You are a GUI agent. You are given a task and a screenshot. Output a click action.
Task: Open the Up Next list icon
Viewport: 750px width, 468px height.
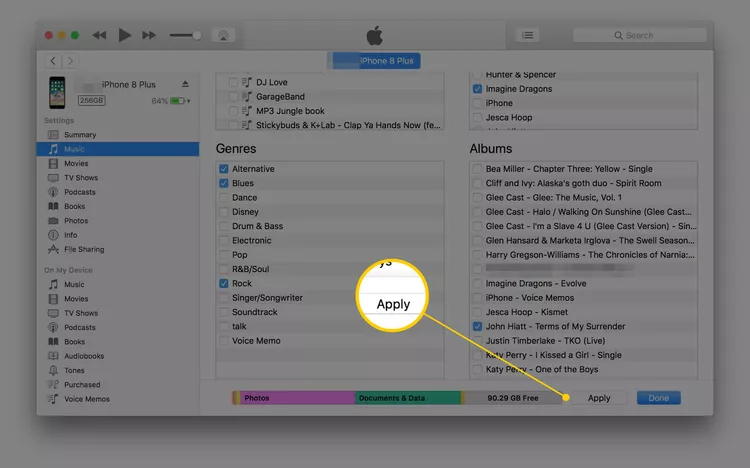(528, 35)
